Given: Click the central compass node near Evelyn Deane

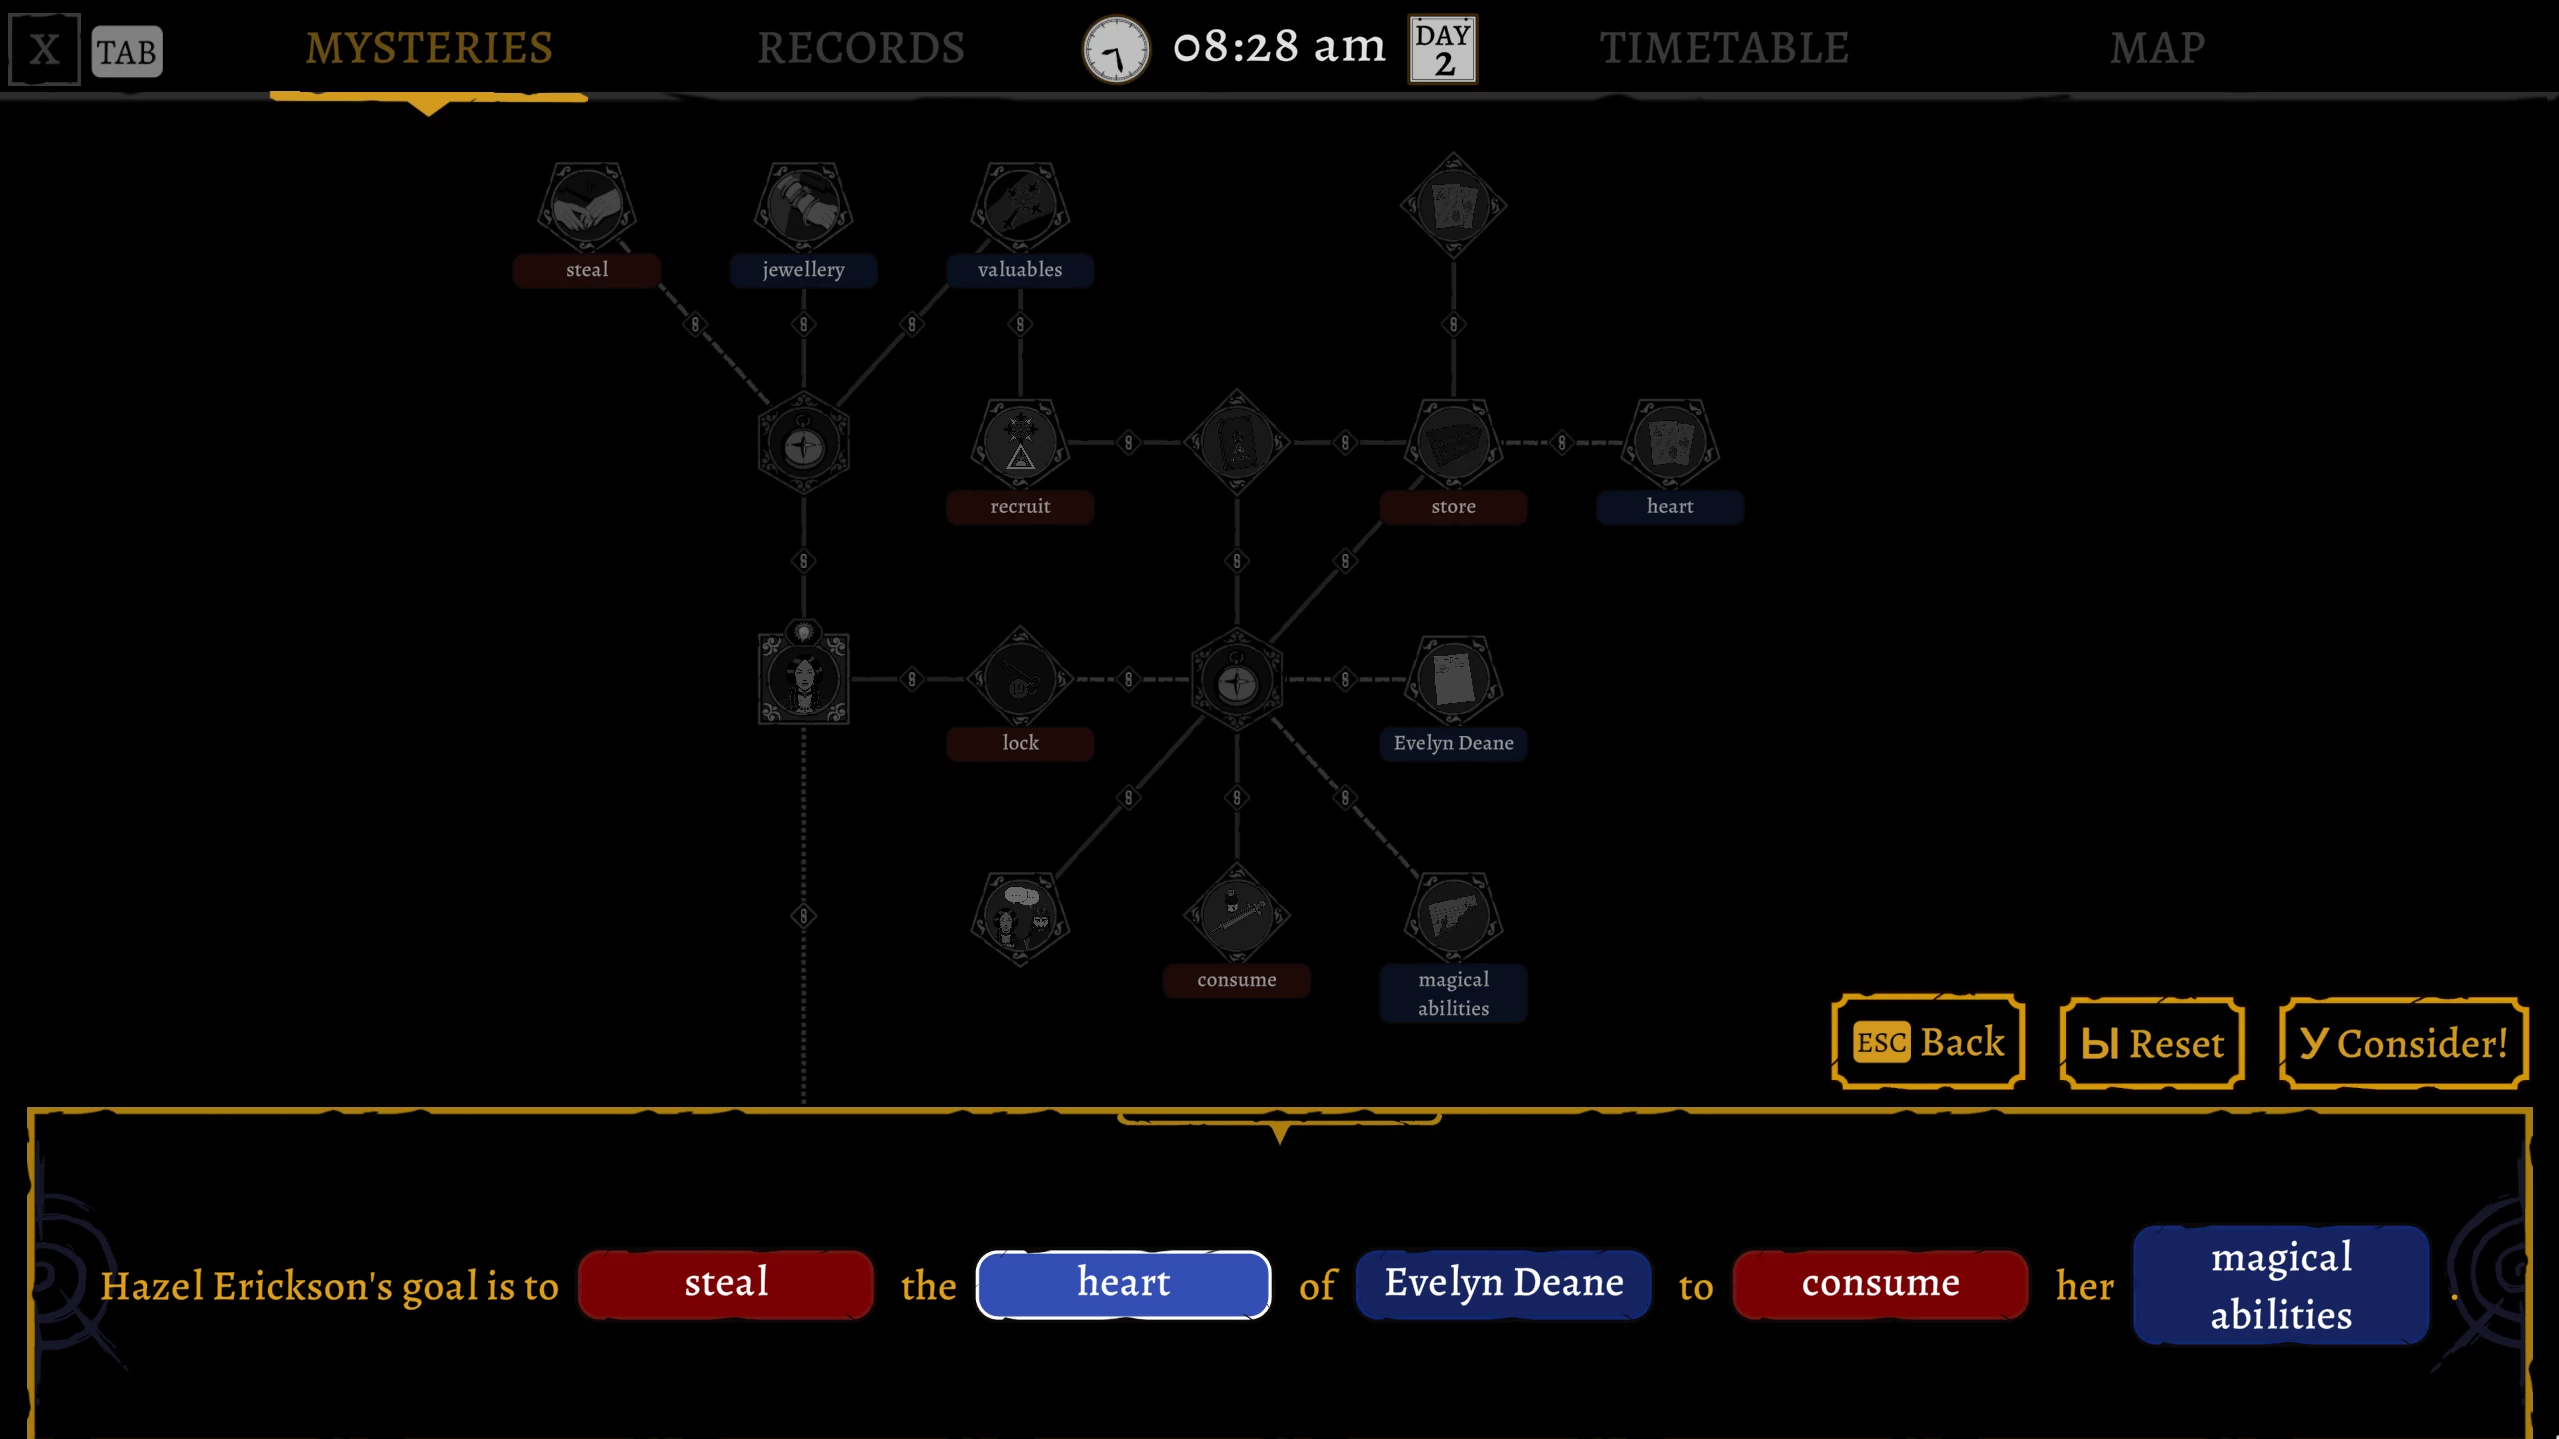Looking at the screenshot, I should point(1236,682).
